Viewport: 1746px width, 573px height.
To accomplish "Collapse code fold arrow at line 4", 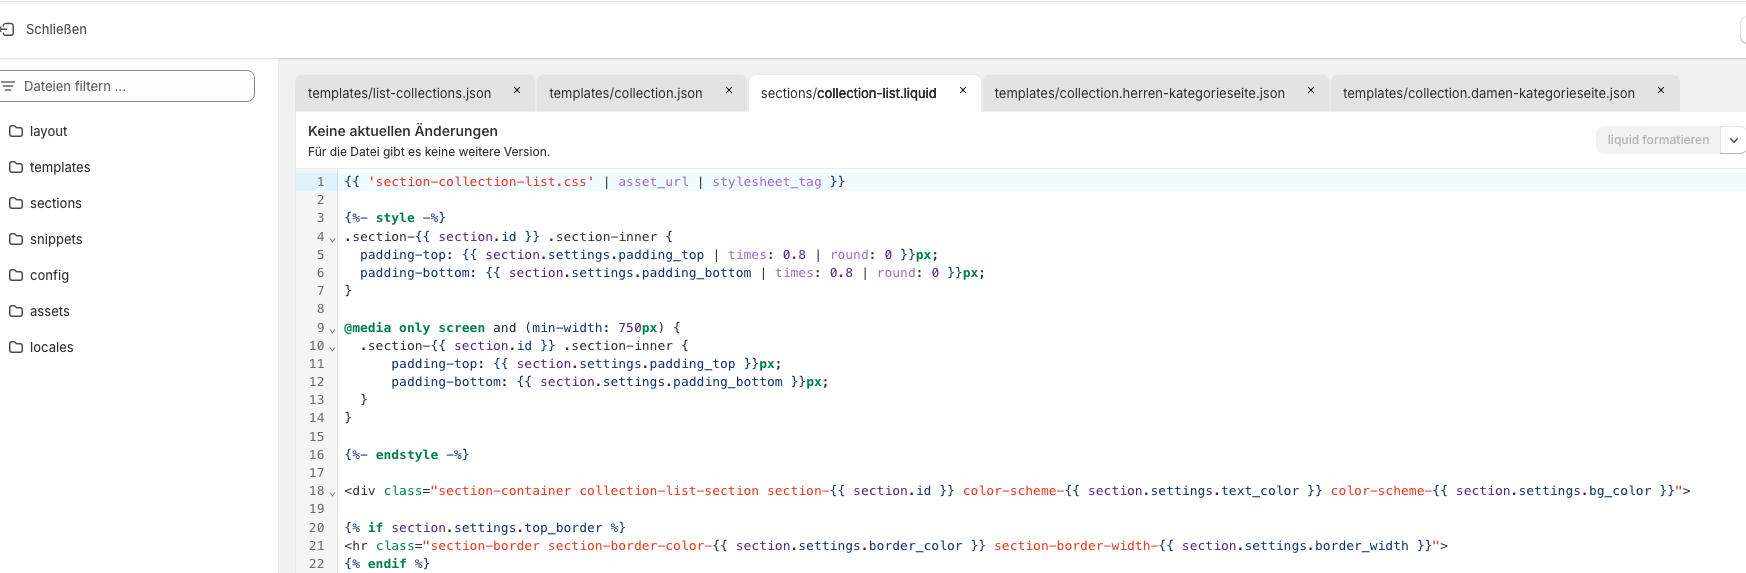I will 333,239.
